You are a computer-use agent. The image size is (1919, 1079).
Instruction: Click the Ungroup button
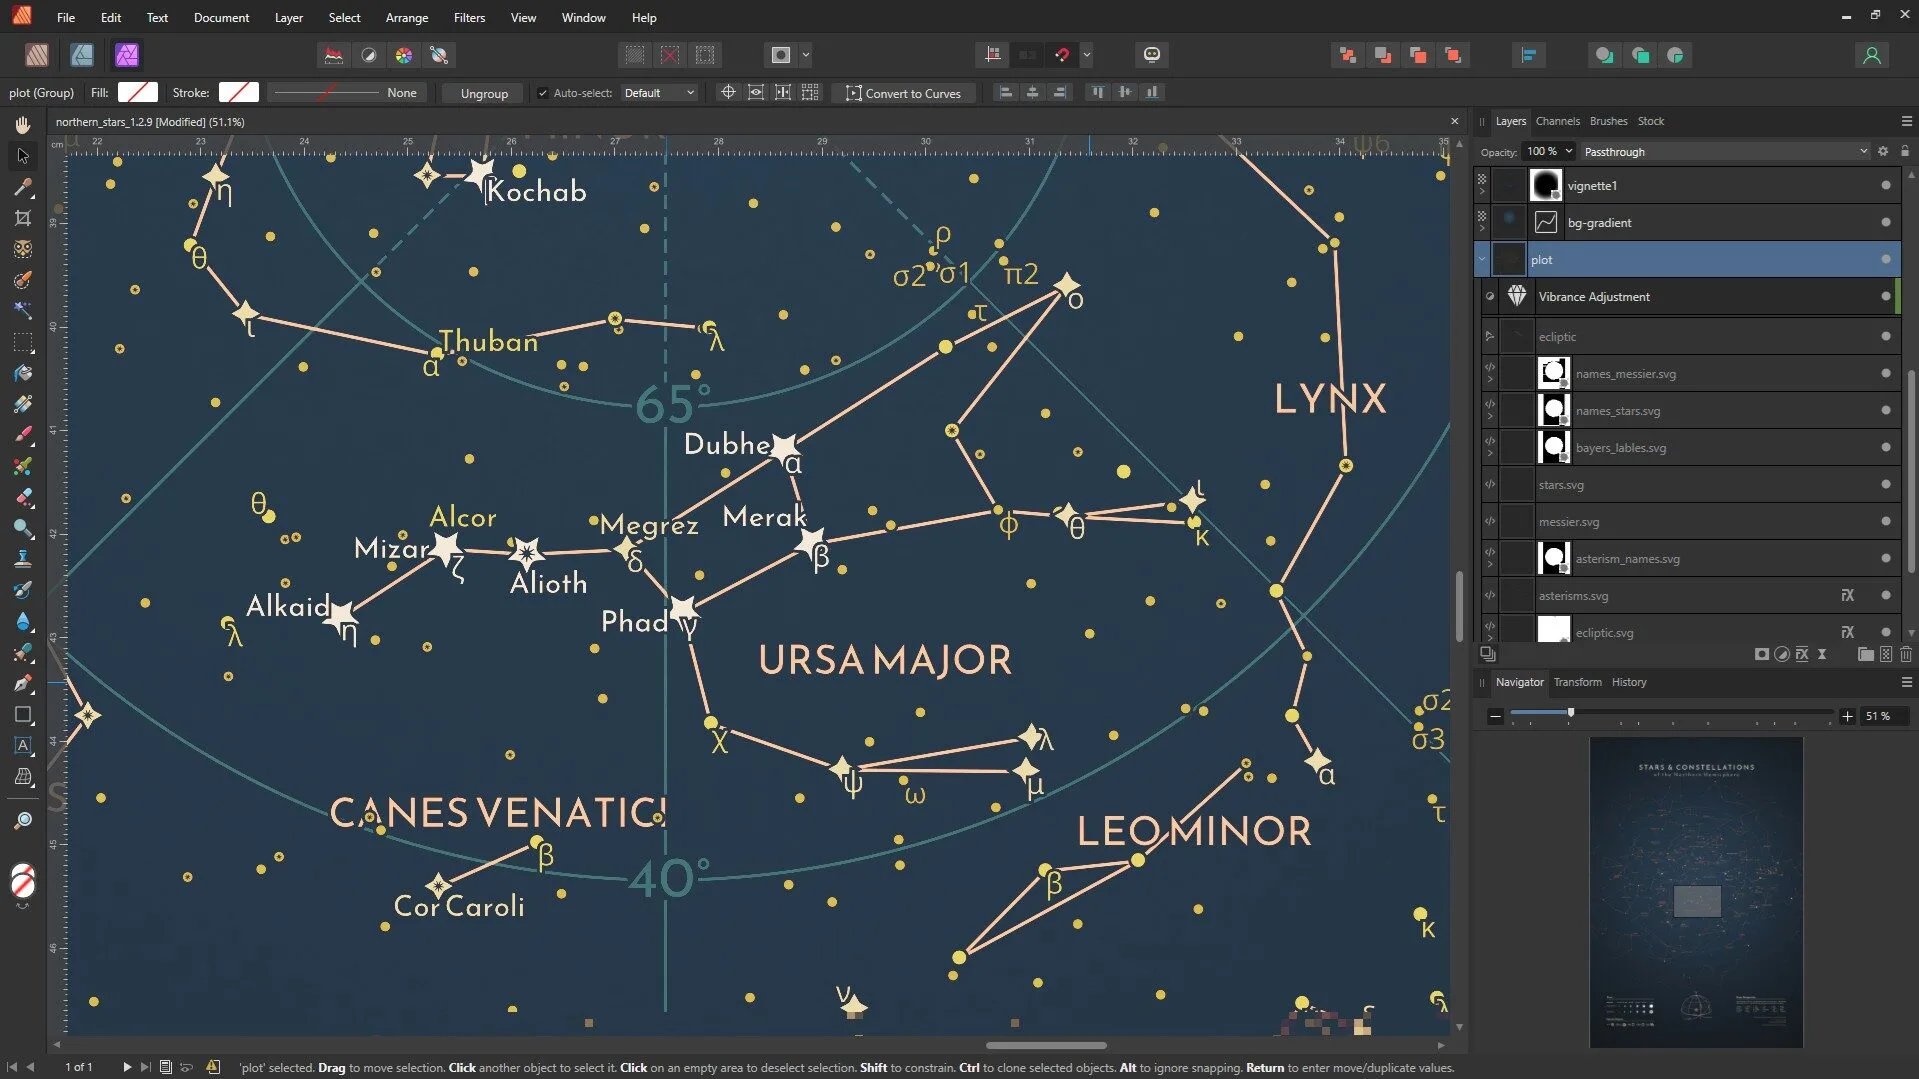(482, 92)
